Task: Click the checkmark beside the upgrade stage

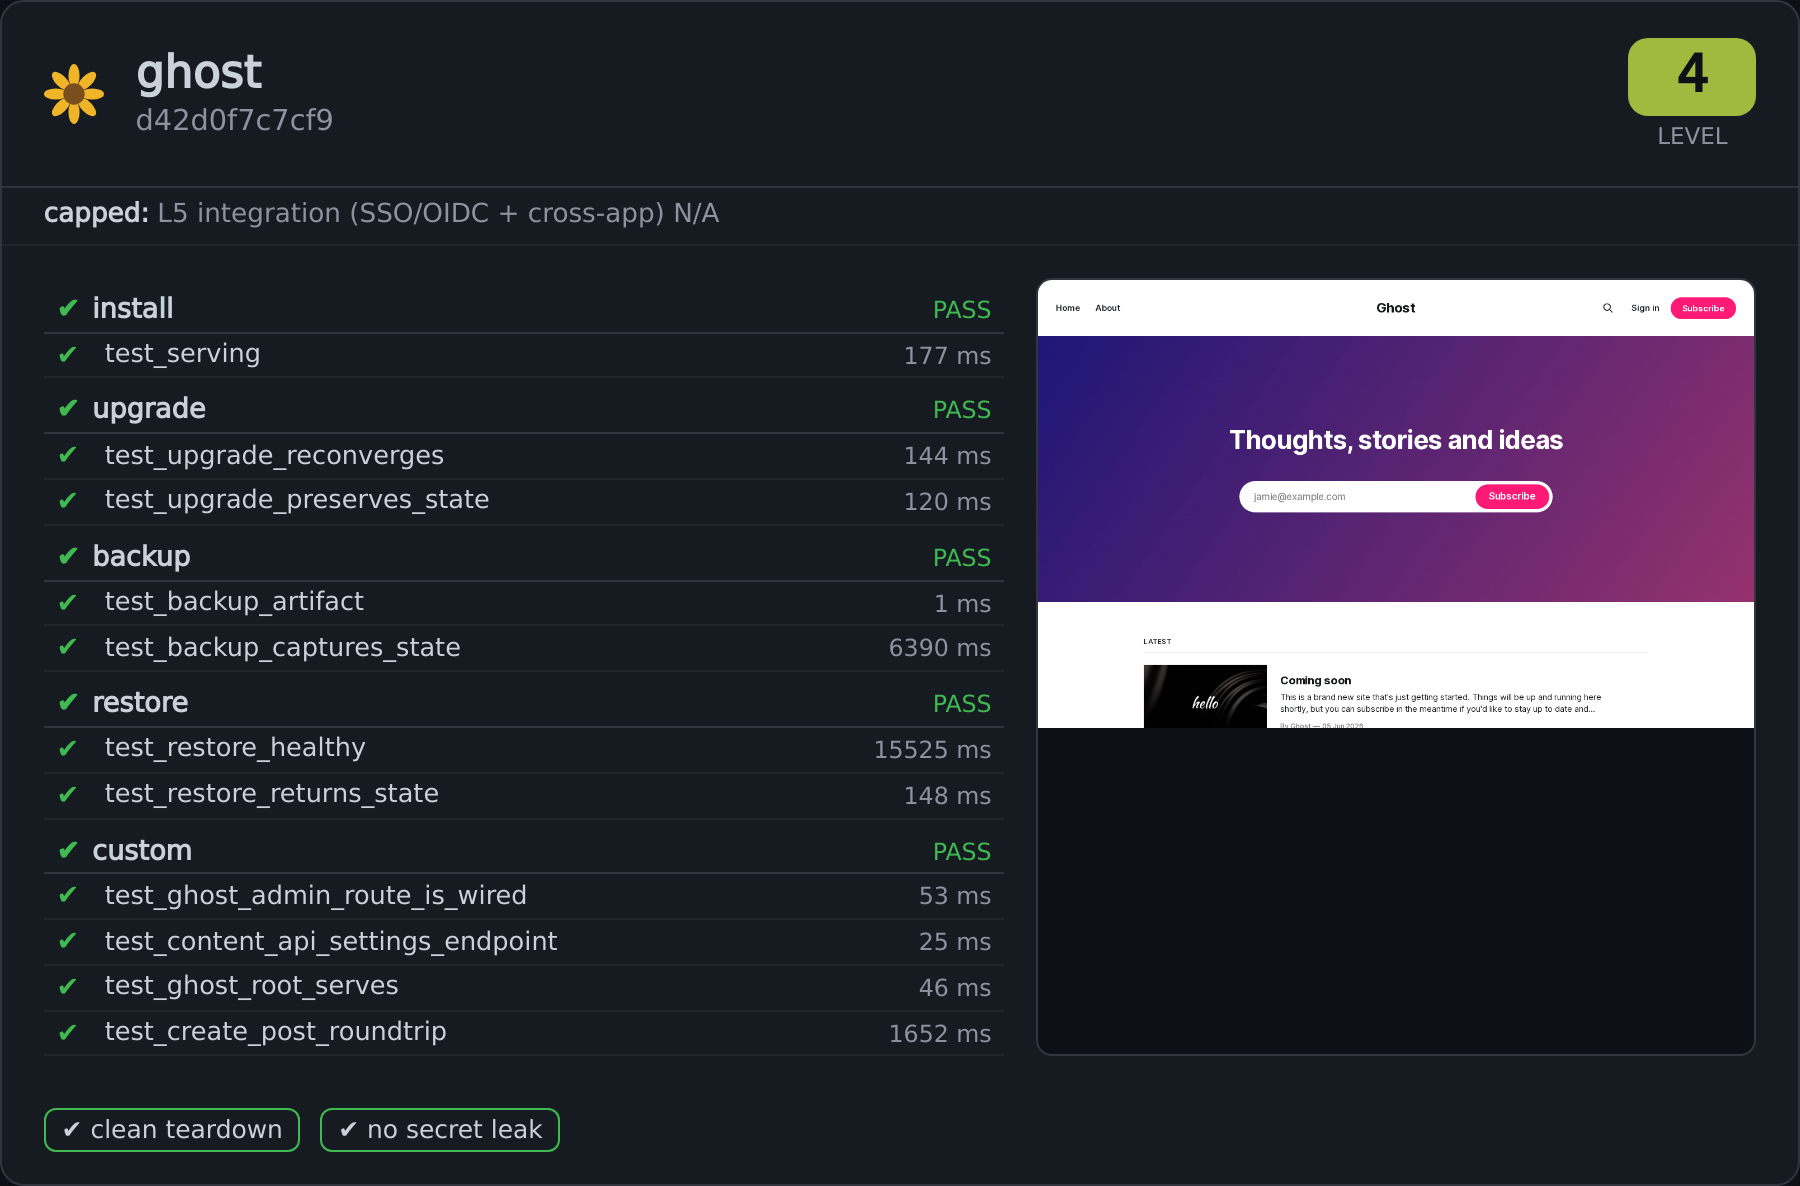Action: click(x=68, y=408)
